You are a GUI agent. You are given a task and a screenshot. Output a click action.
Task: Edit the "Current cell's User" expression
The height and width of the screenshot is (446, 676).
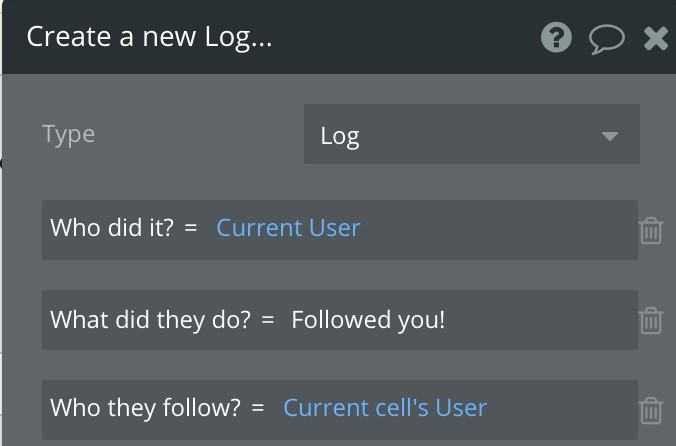[x=385, y=408]
